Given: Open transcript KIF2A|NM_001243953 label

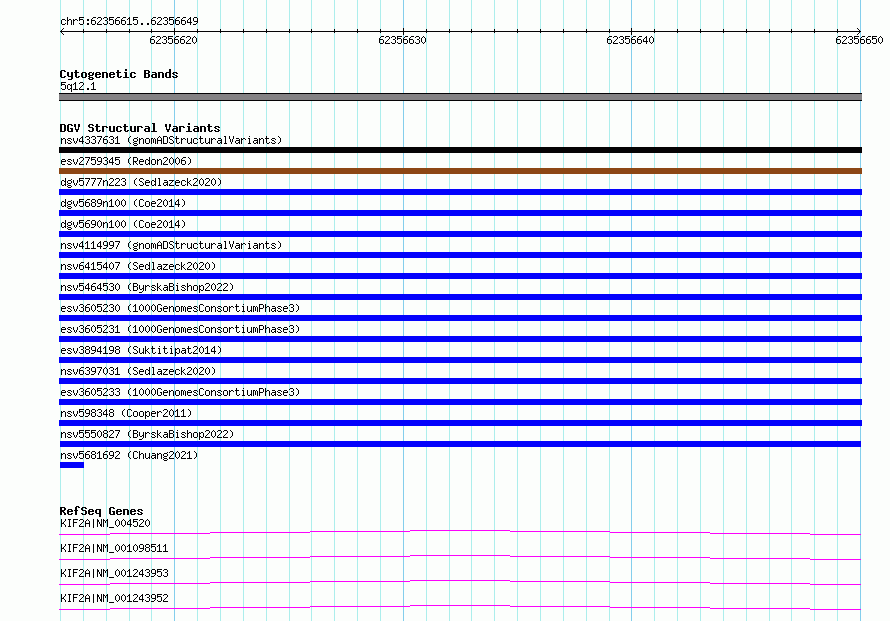Looking at the screenshot, I should [114, 573].
